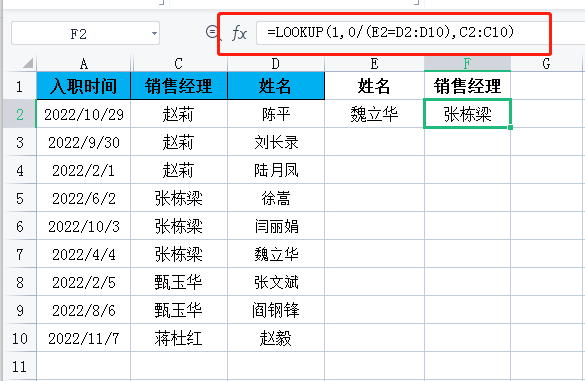Viewport: 585px width, 381px height.
Task: Select date cell 2022/8/6
Action: (84, 310)
